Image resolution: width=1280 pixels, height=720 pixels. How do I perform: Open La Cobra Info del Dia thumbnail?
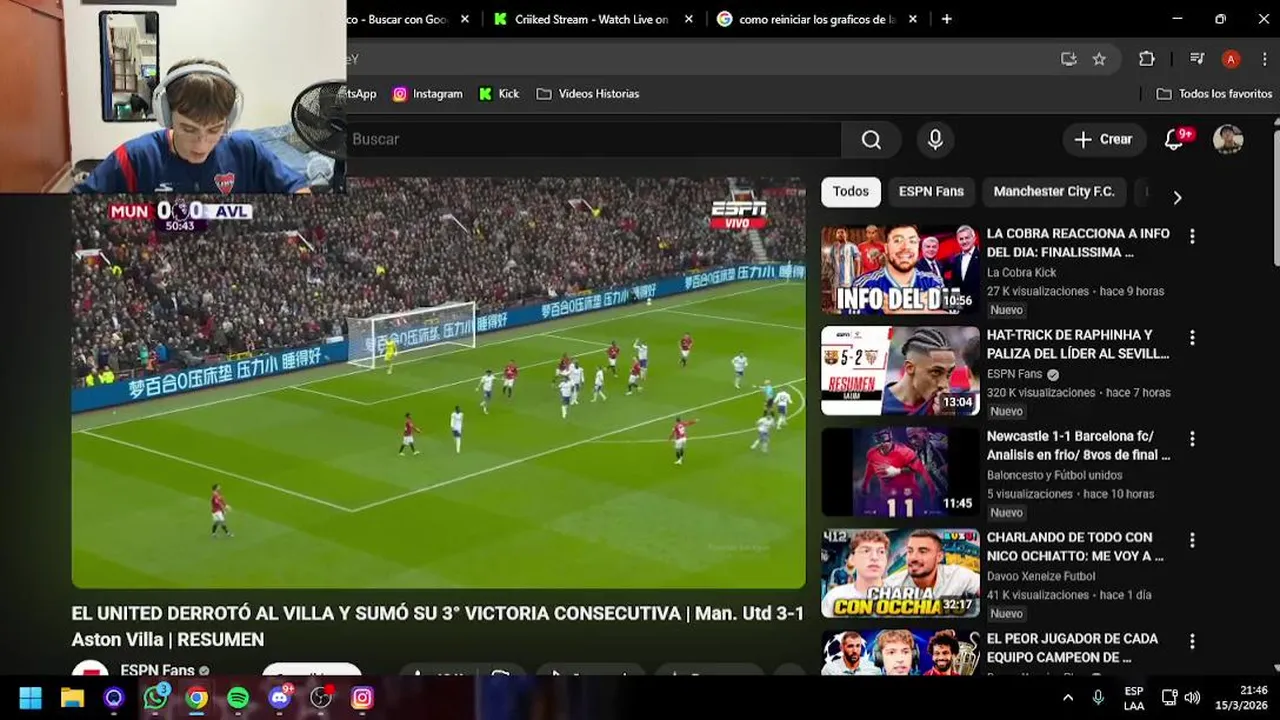point(900,270)
